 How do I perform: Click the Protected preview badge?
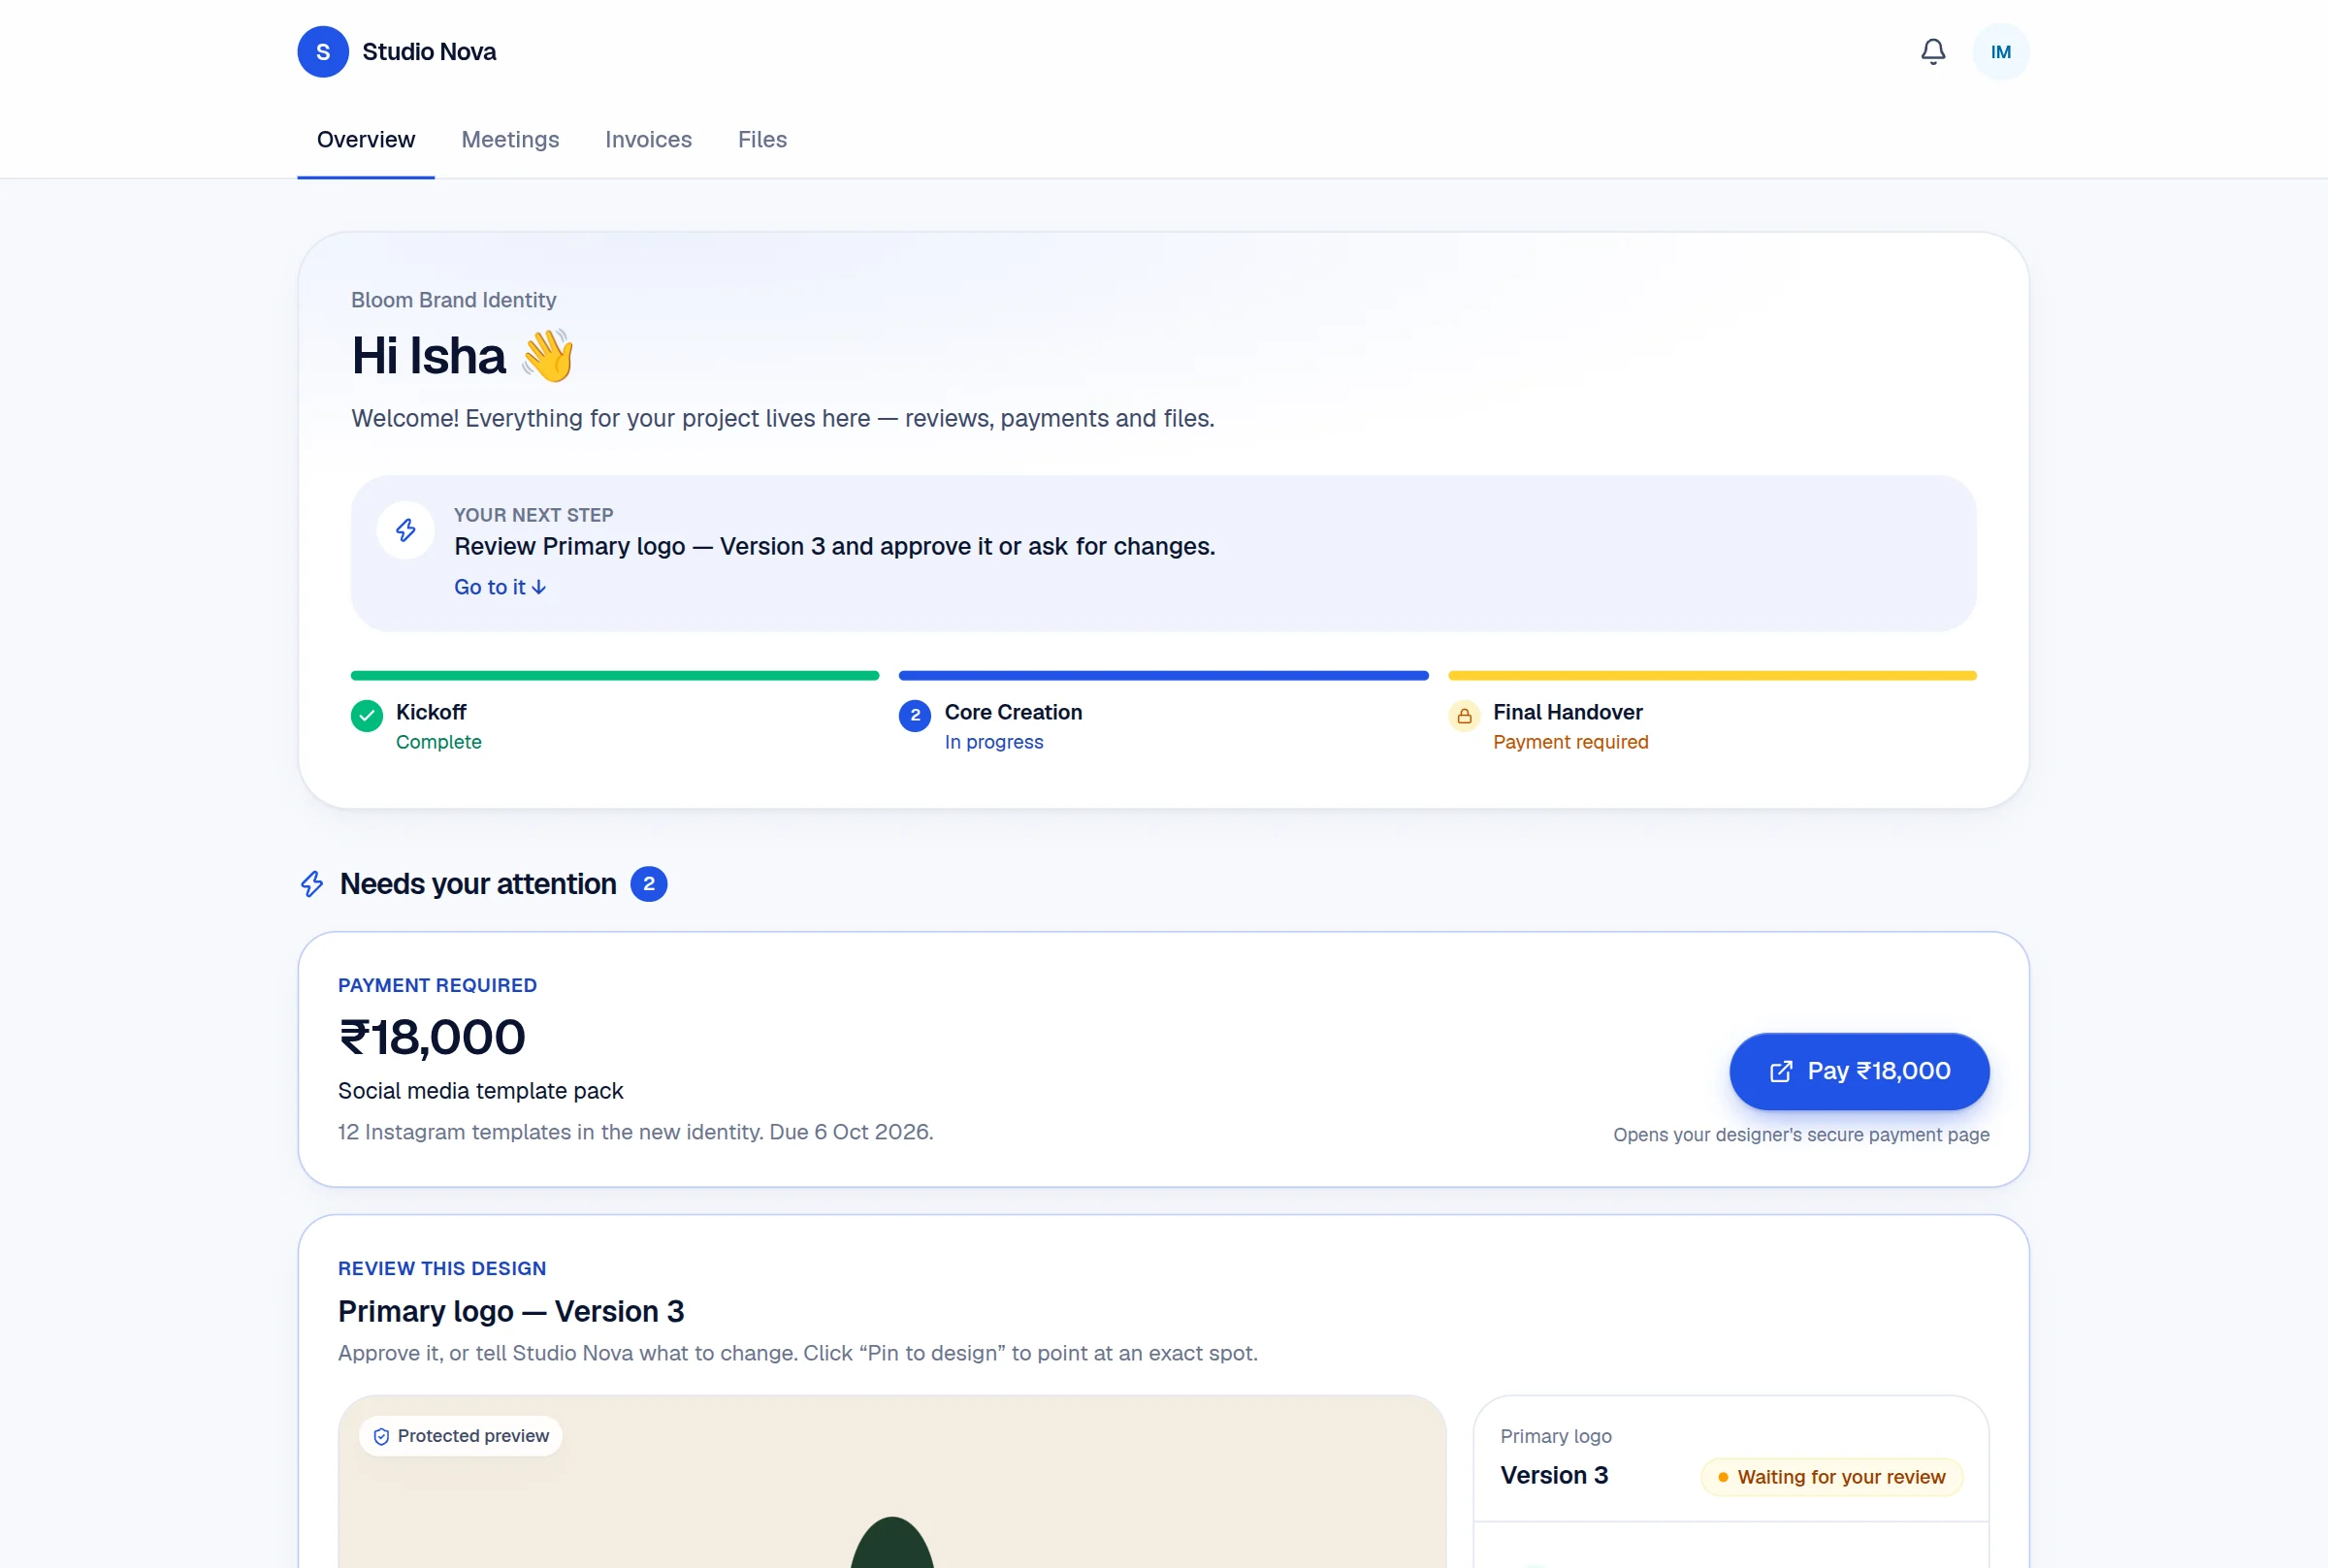click(461, 1437)
